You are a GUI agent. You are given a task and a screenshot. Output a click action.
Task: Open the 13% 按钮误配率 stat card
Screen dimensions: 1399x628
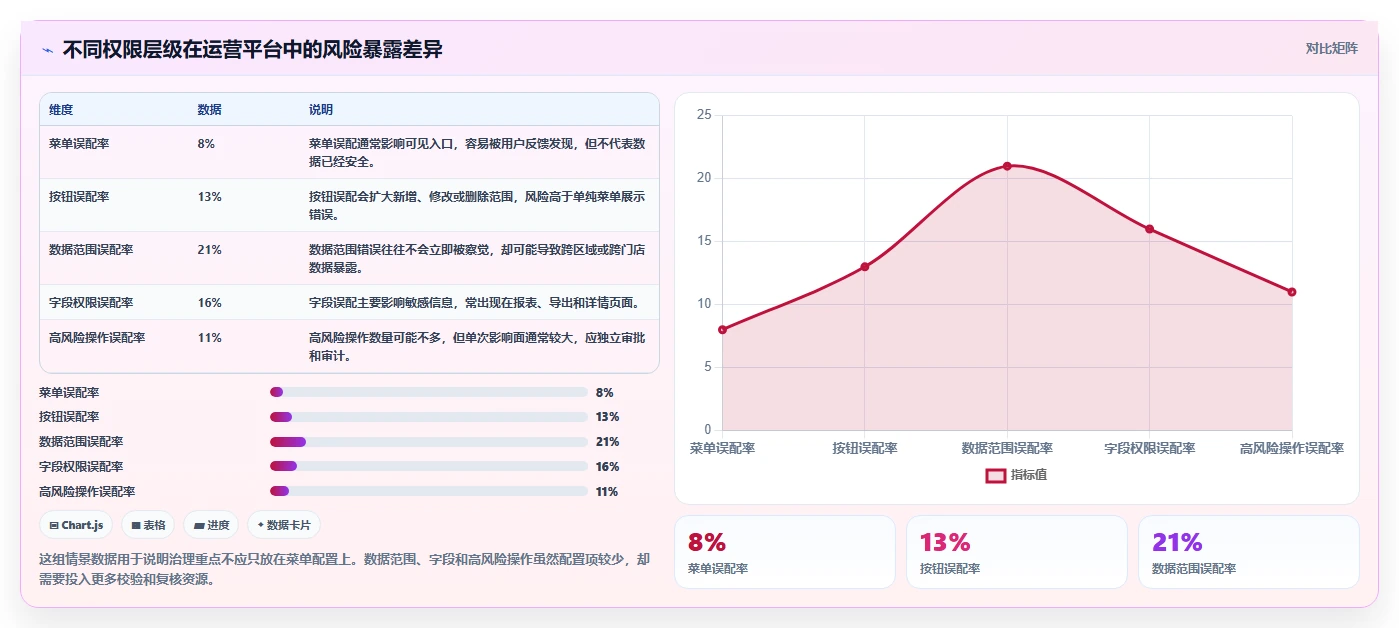(1017, 552)
